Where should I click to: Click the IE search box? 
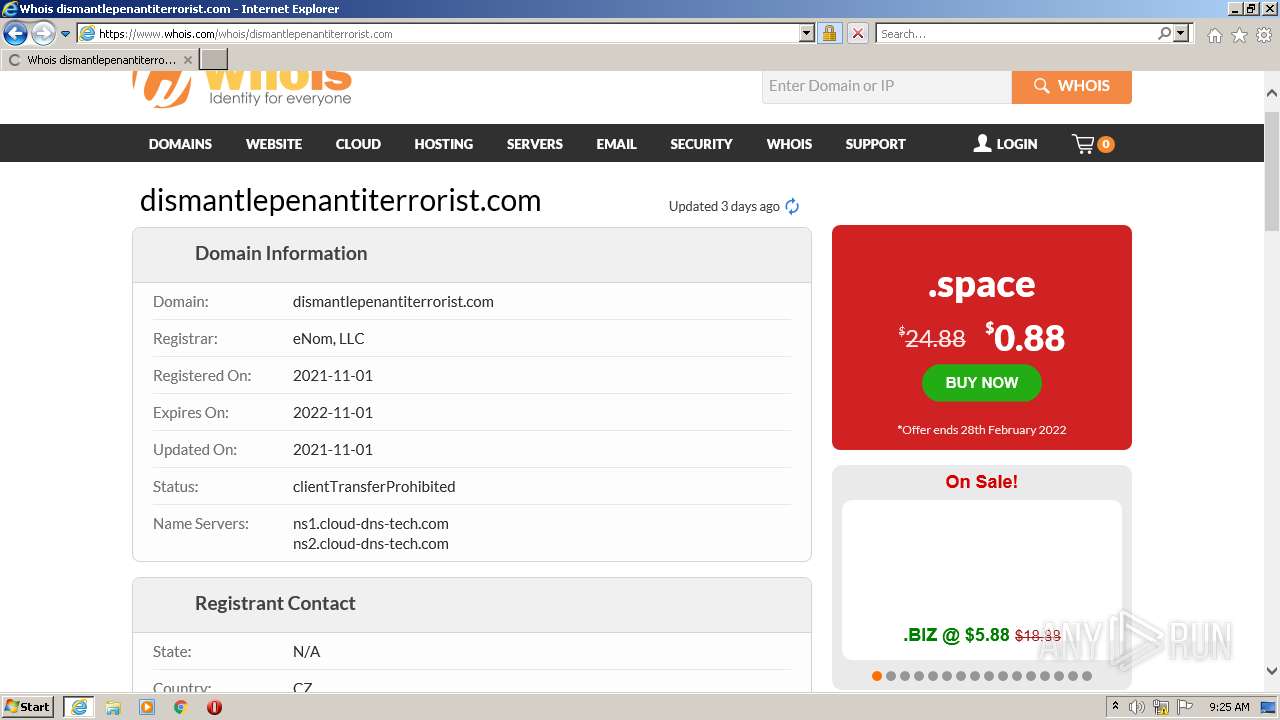[1016, 33]
